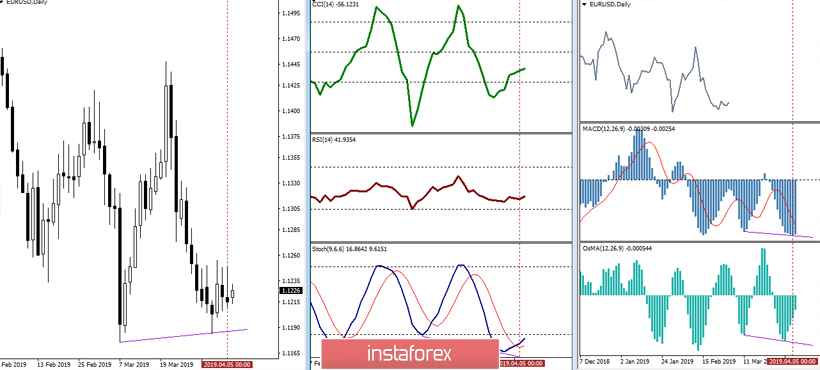Click the 1.1285 price axis value

tap(290, 229)
